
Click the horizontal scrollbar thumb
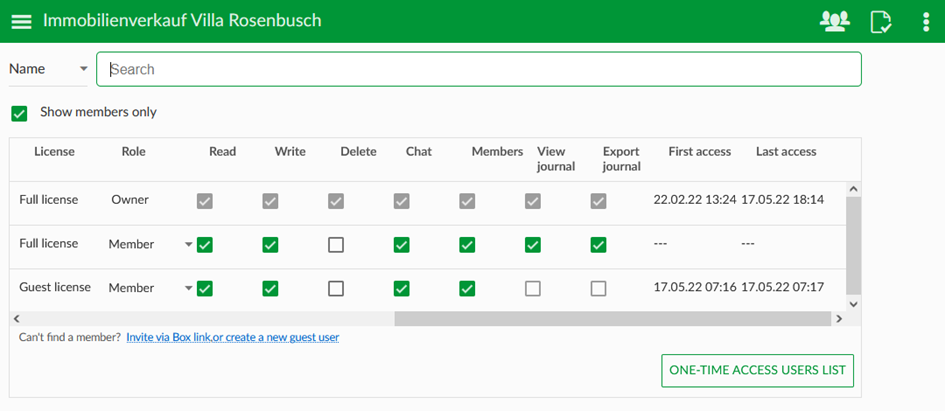point(612,319)
